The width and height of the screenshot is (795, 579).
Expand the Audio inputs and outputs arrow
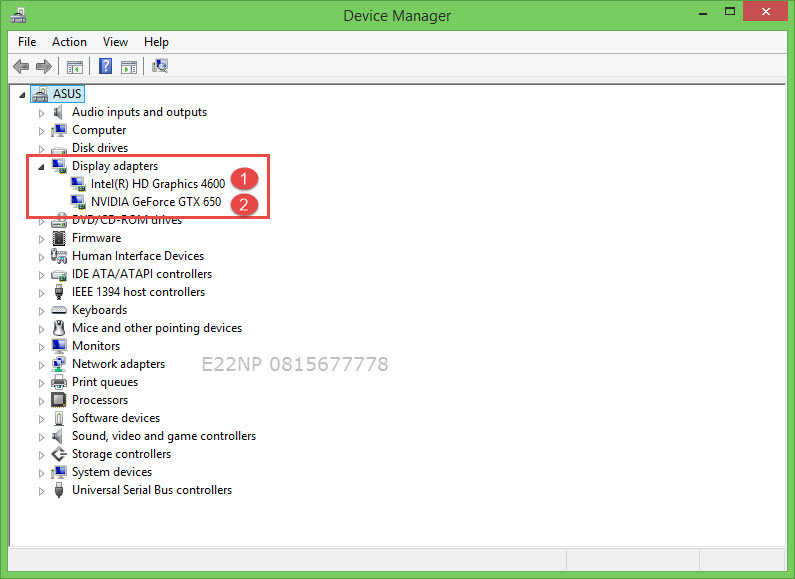[42, 113]
